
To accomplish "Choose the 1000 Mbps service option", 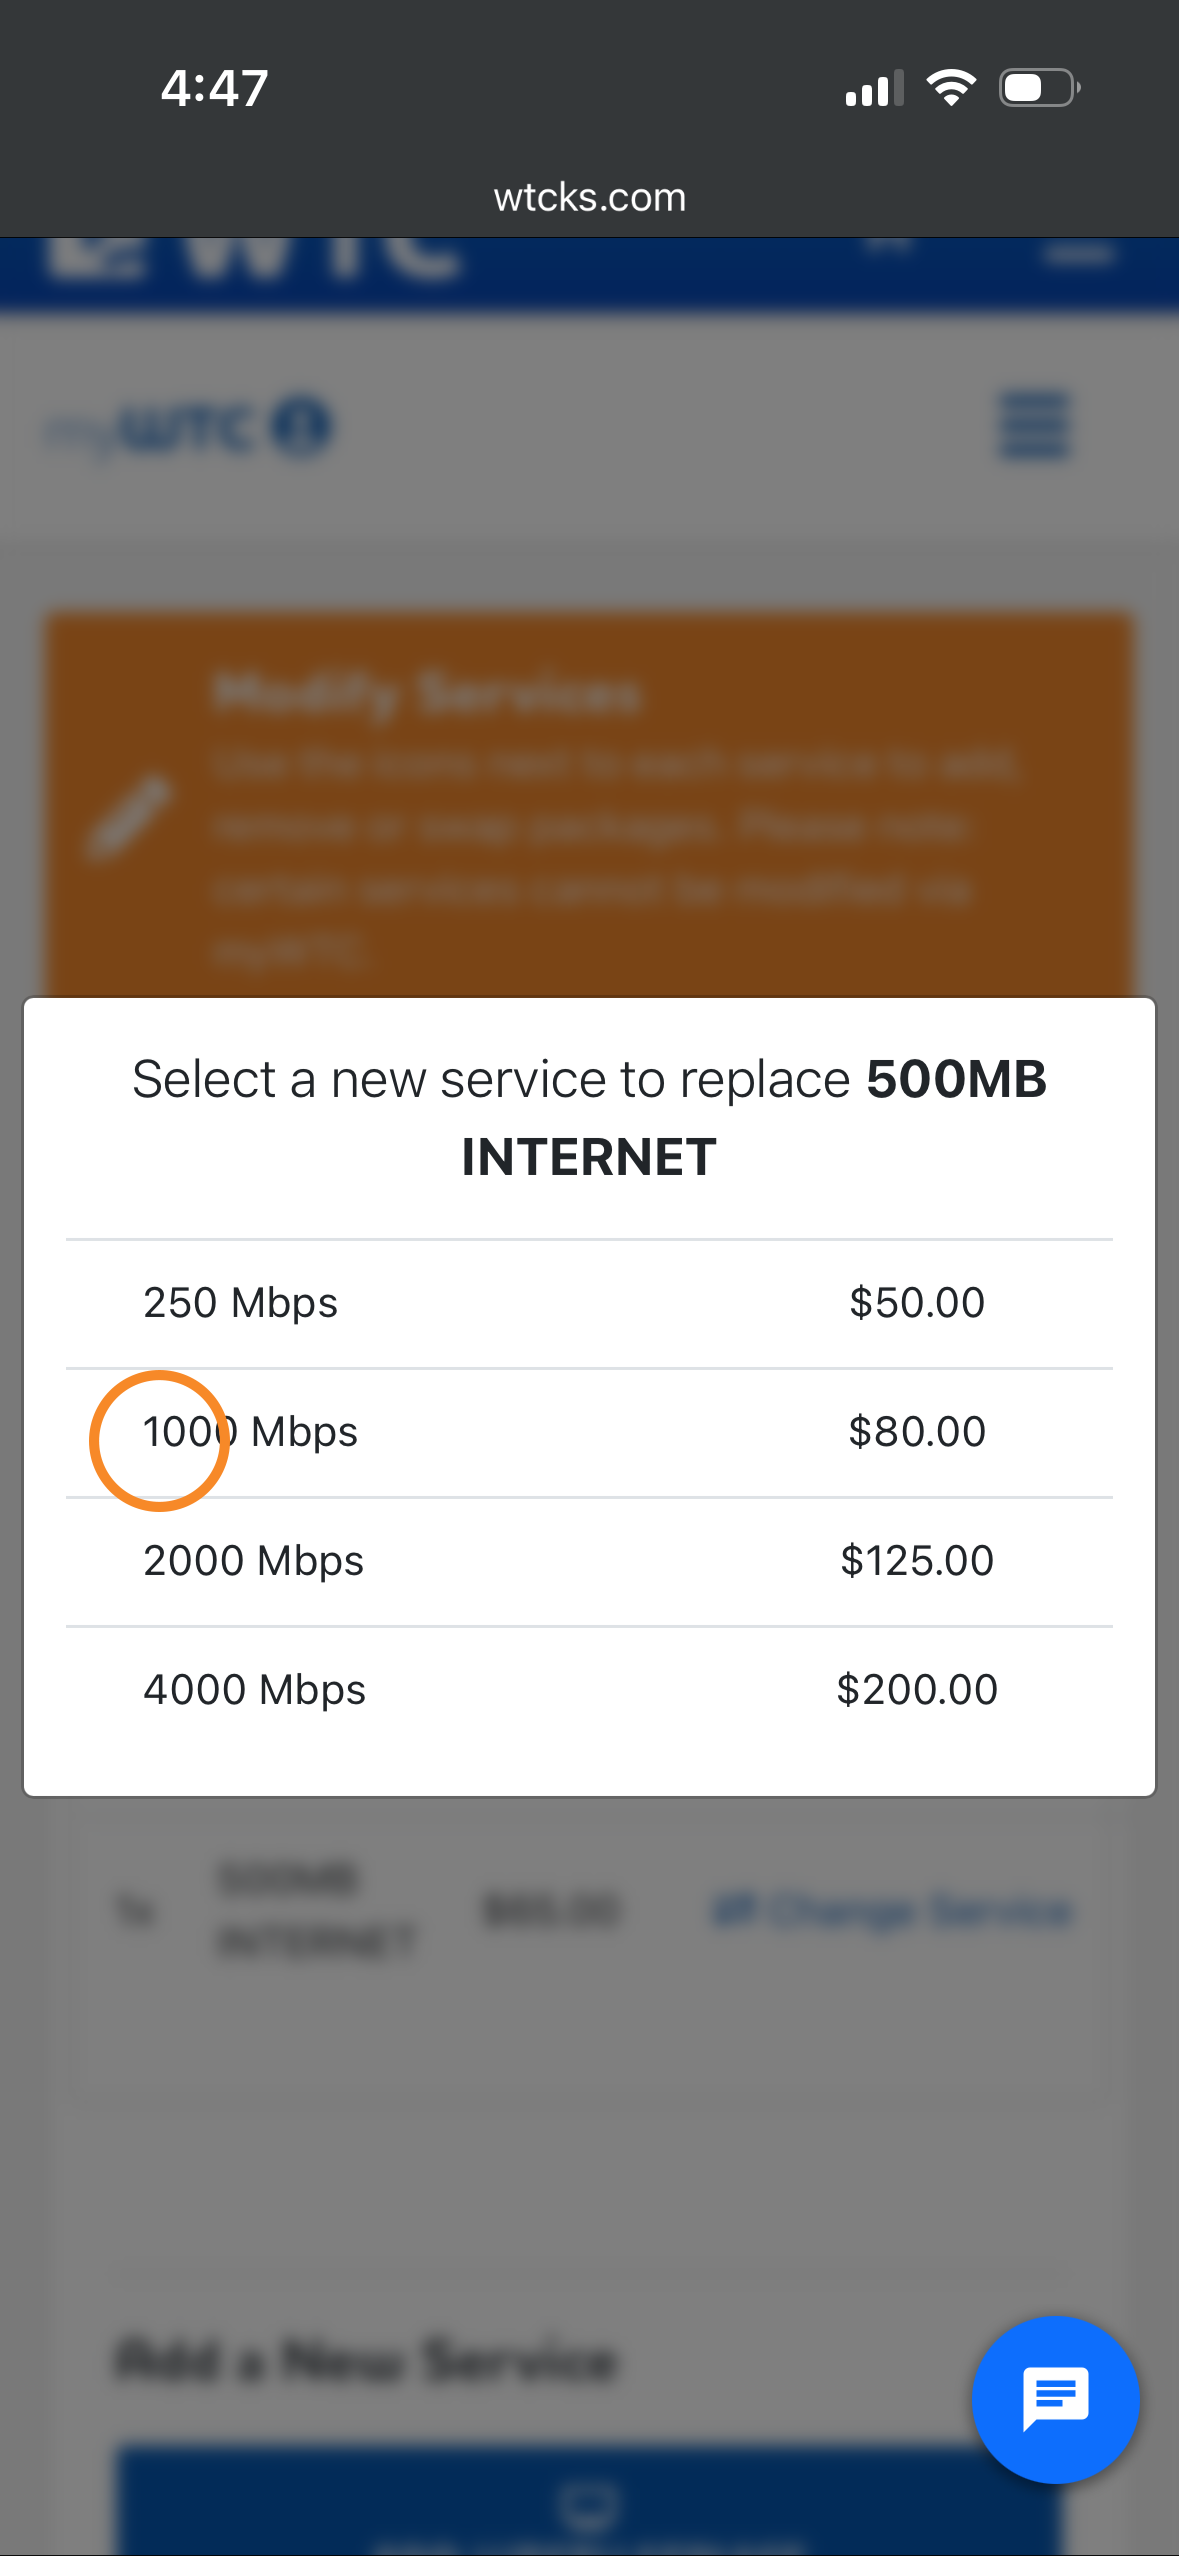I will pos(251,1432).
